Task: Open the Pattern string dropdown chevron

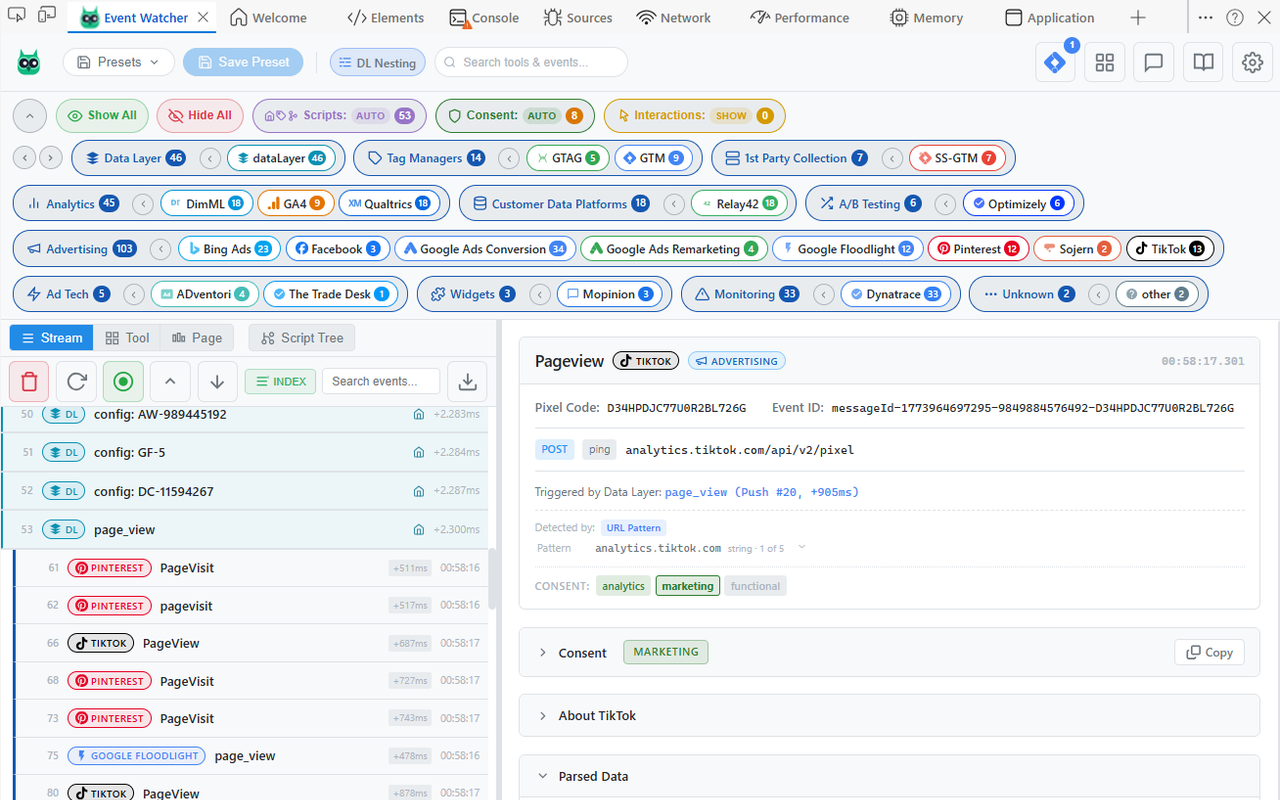Action: (x=802, y=547)
